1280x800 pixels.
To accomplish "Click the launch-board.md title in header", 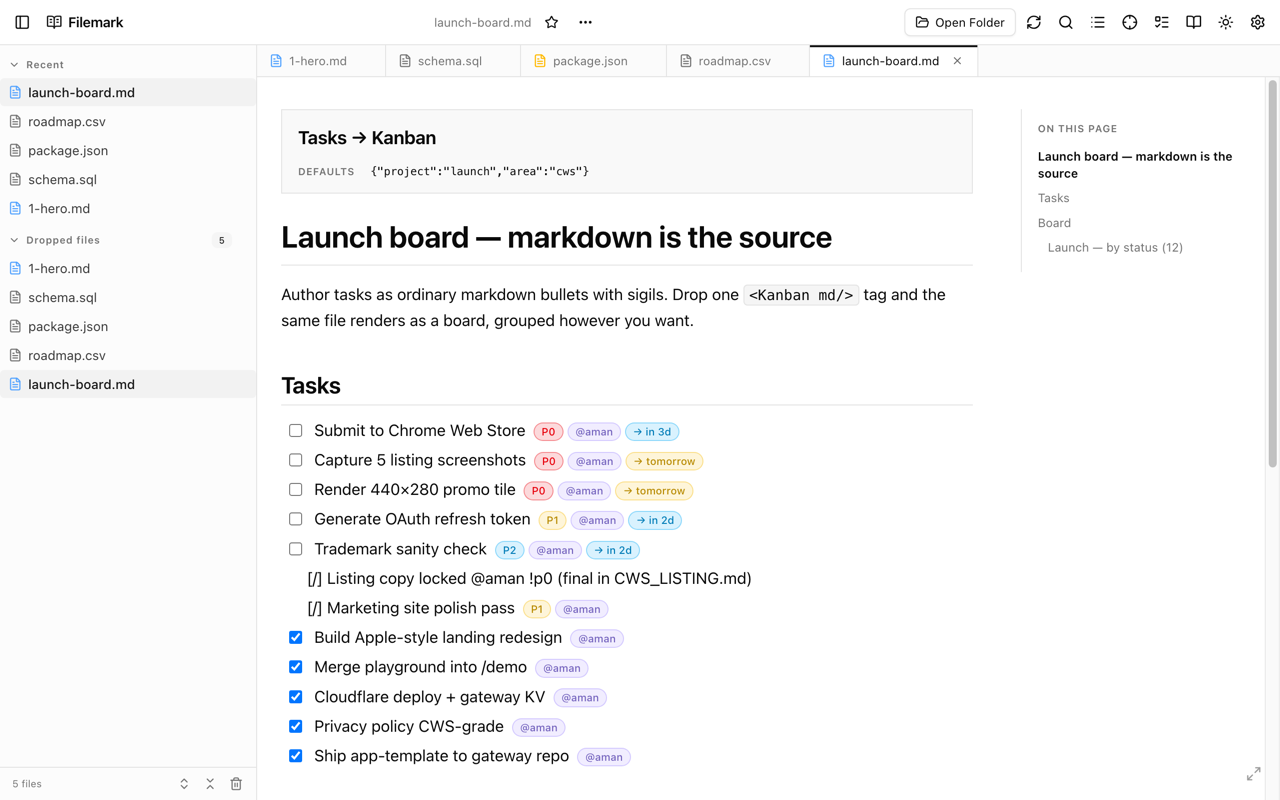I will coord(482,22).
